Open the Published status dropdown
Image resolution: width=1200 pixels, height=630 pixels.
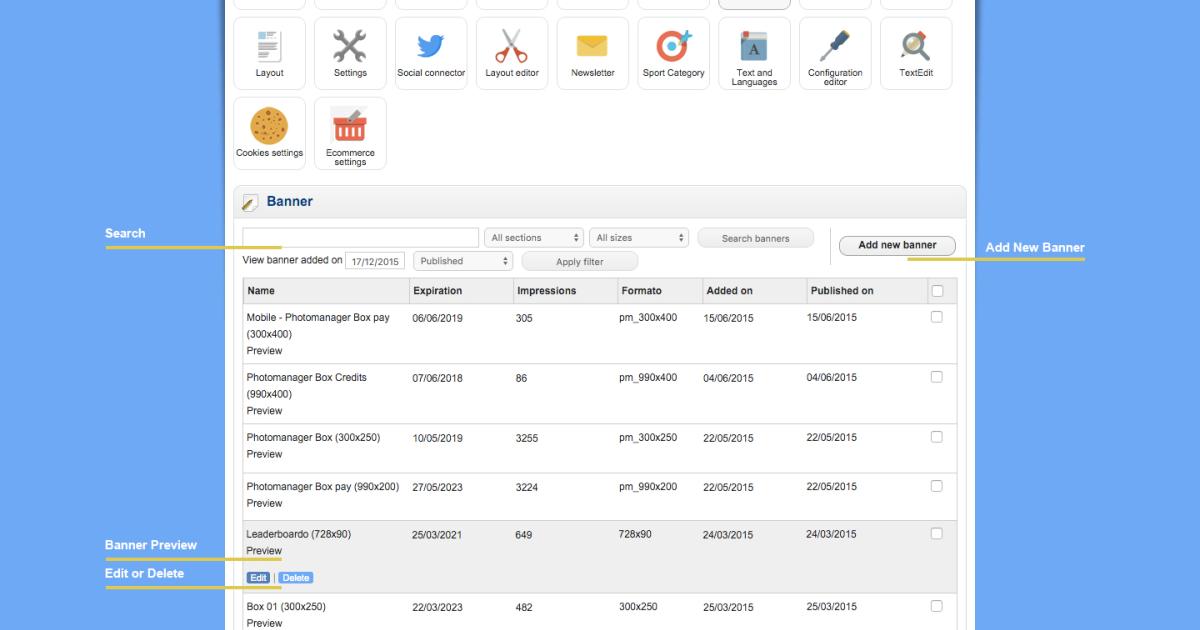point(463,261)
